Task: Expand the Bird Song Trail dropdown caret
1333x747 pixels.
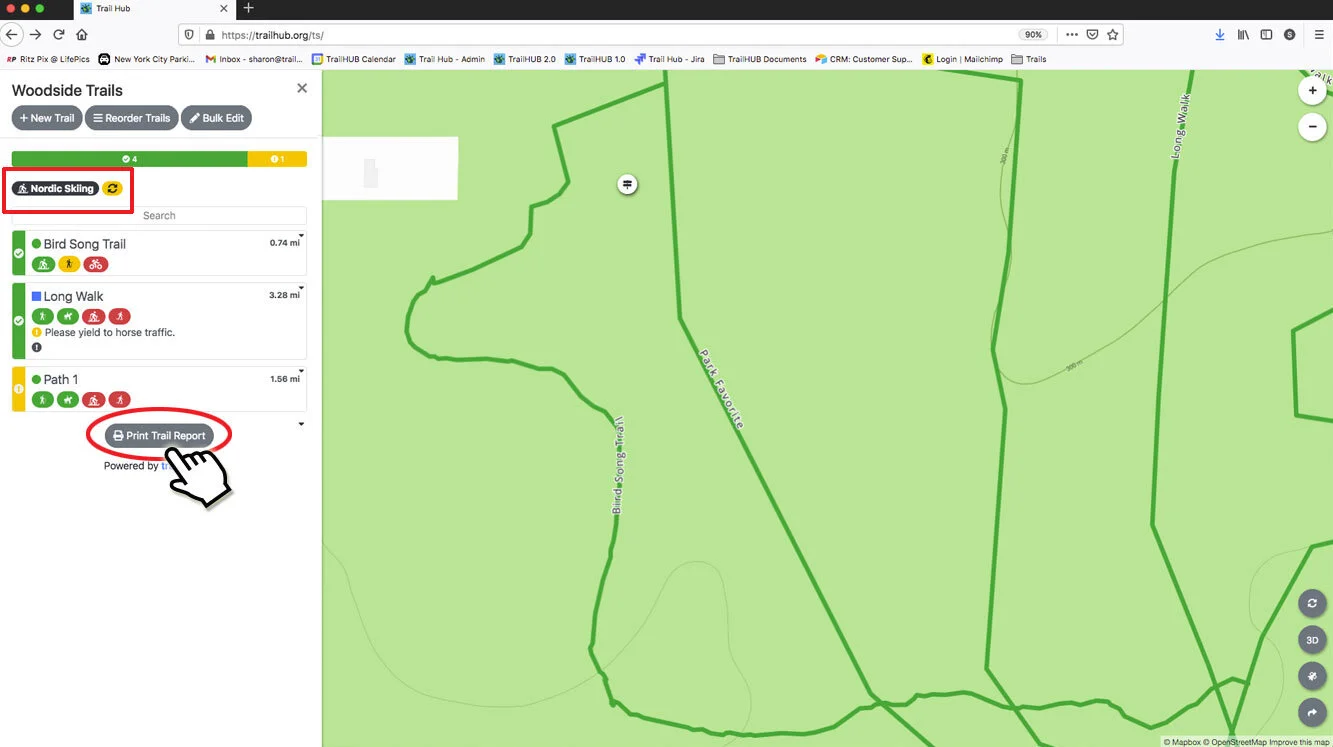Action: point(301,236)
